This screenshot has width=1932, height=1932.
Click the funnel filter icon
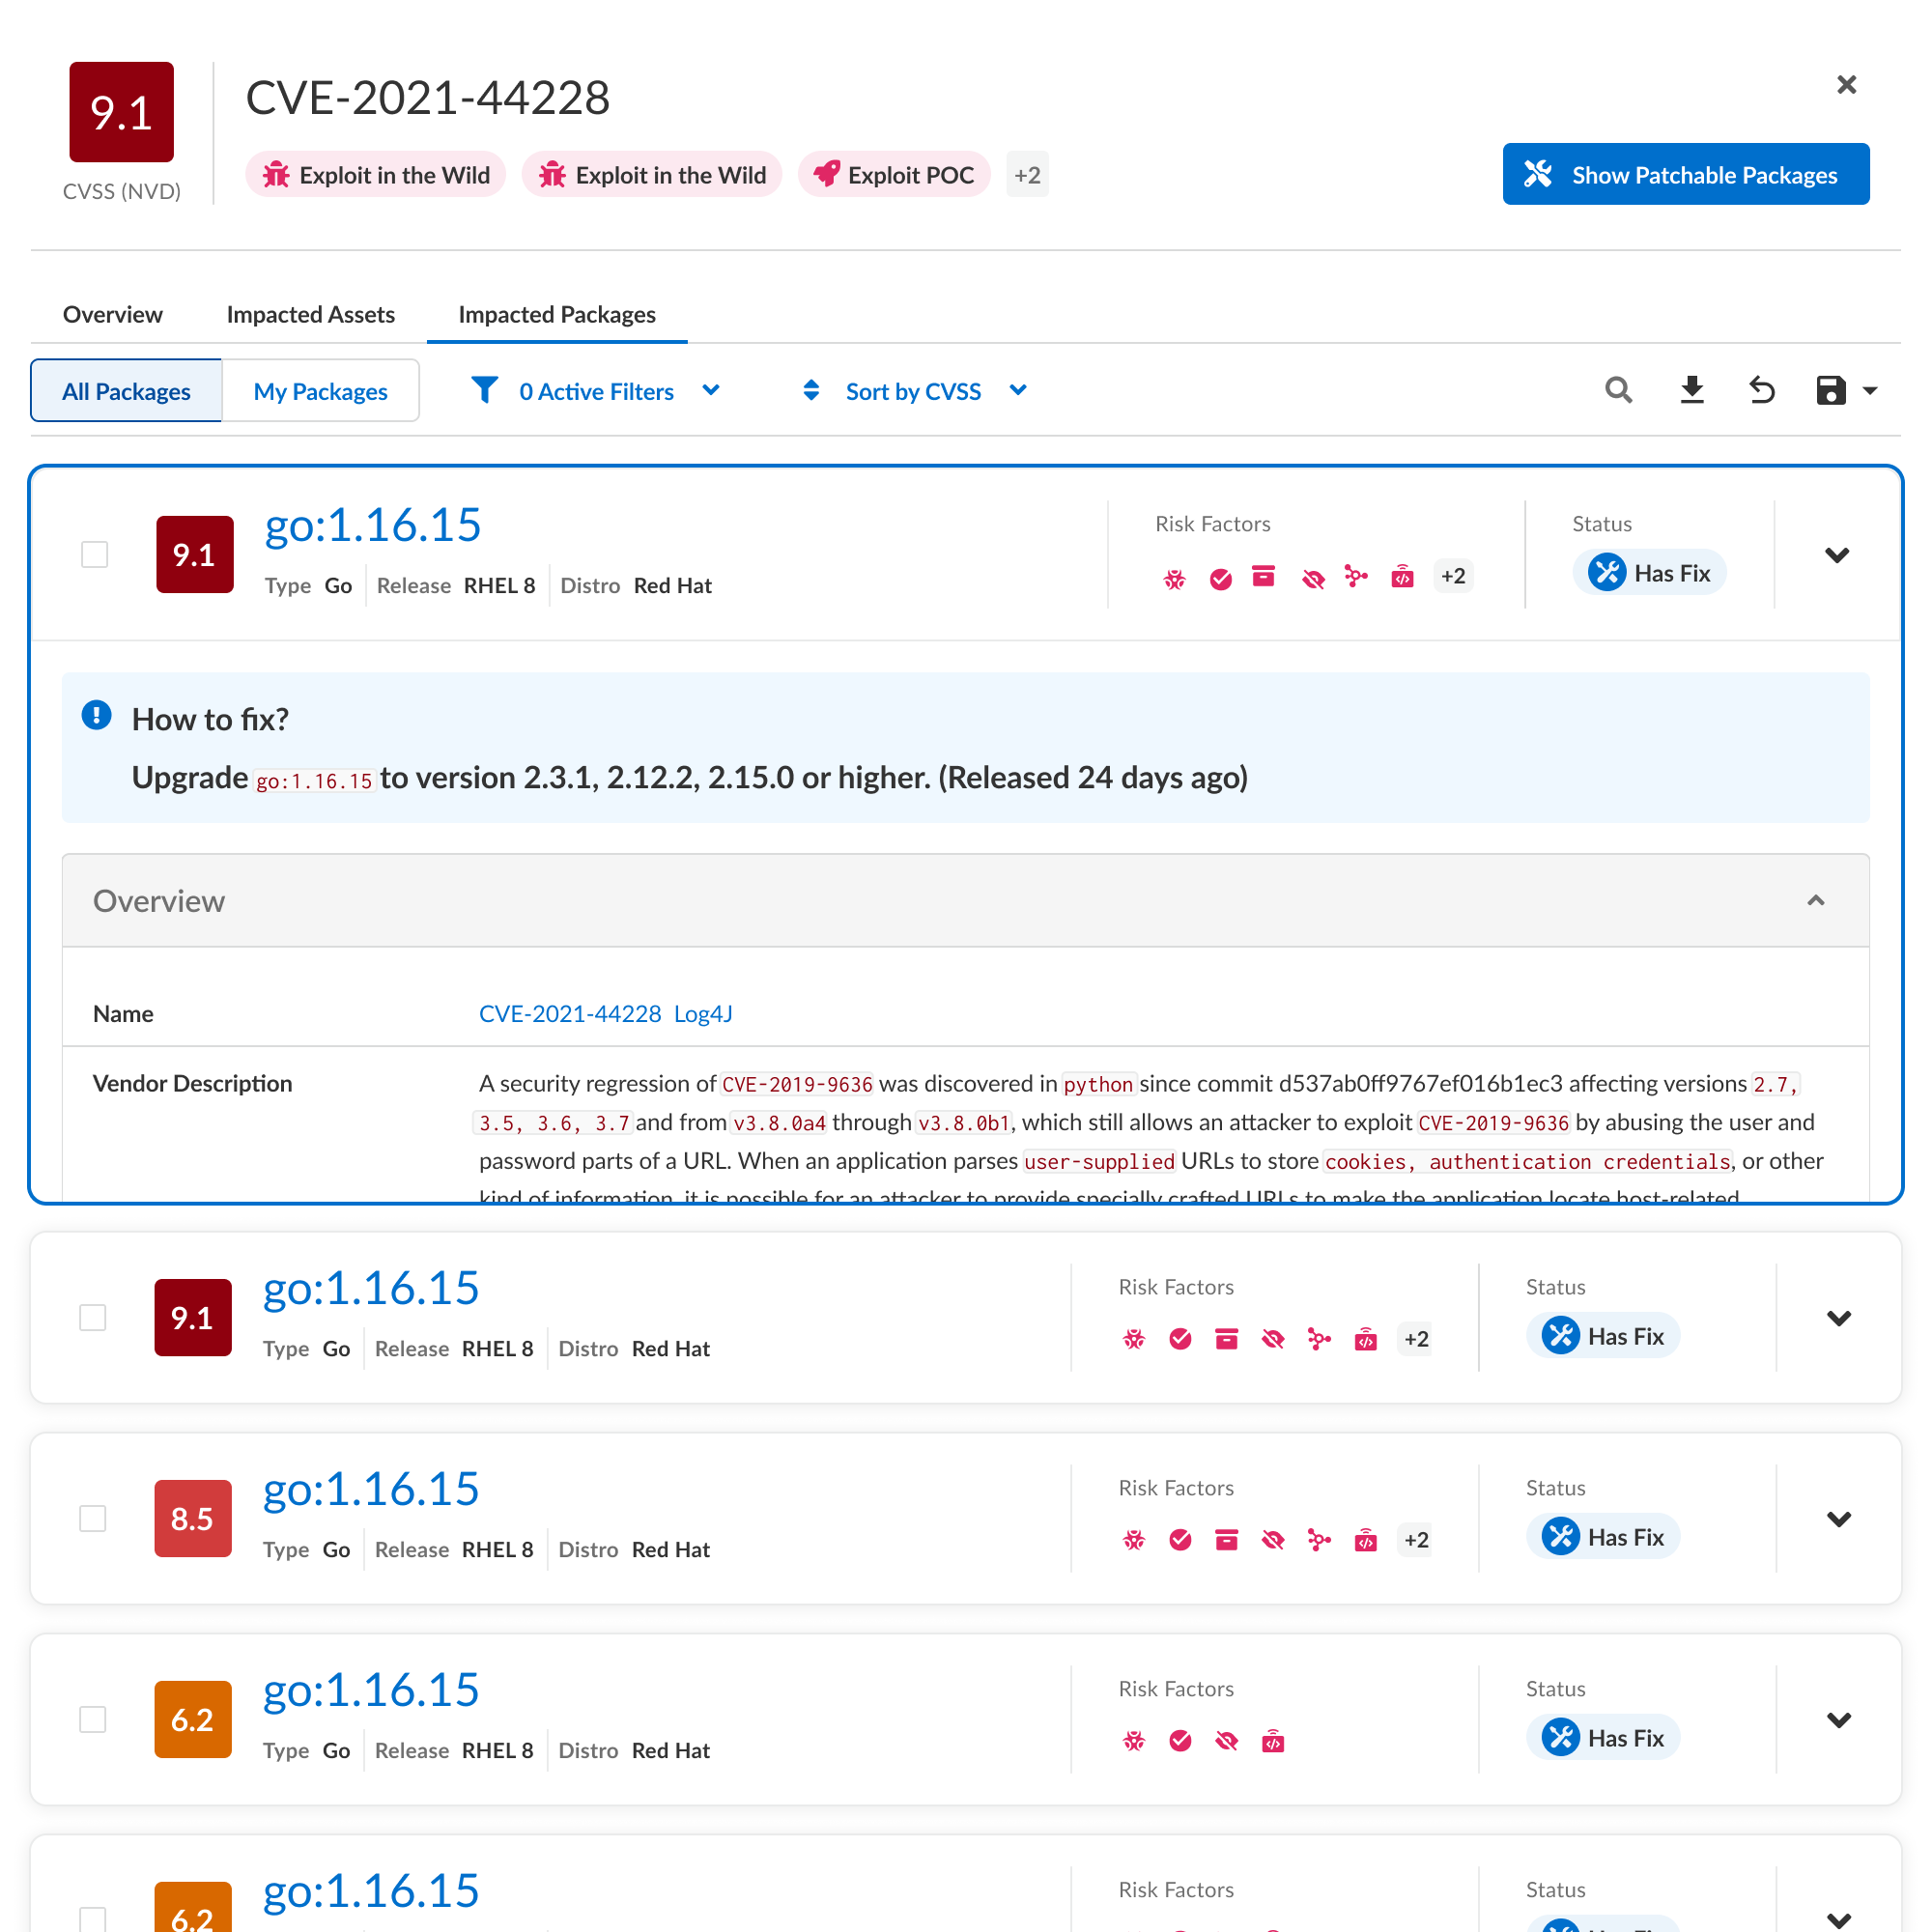click(x=484, y=390)
